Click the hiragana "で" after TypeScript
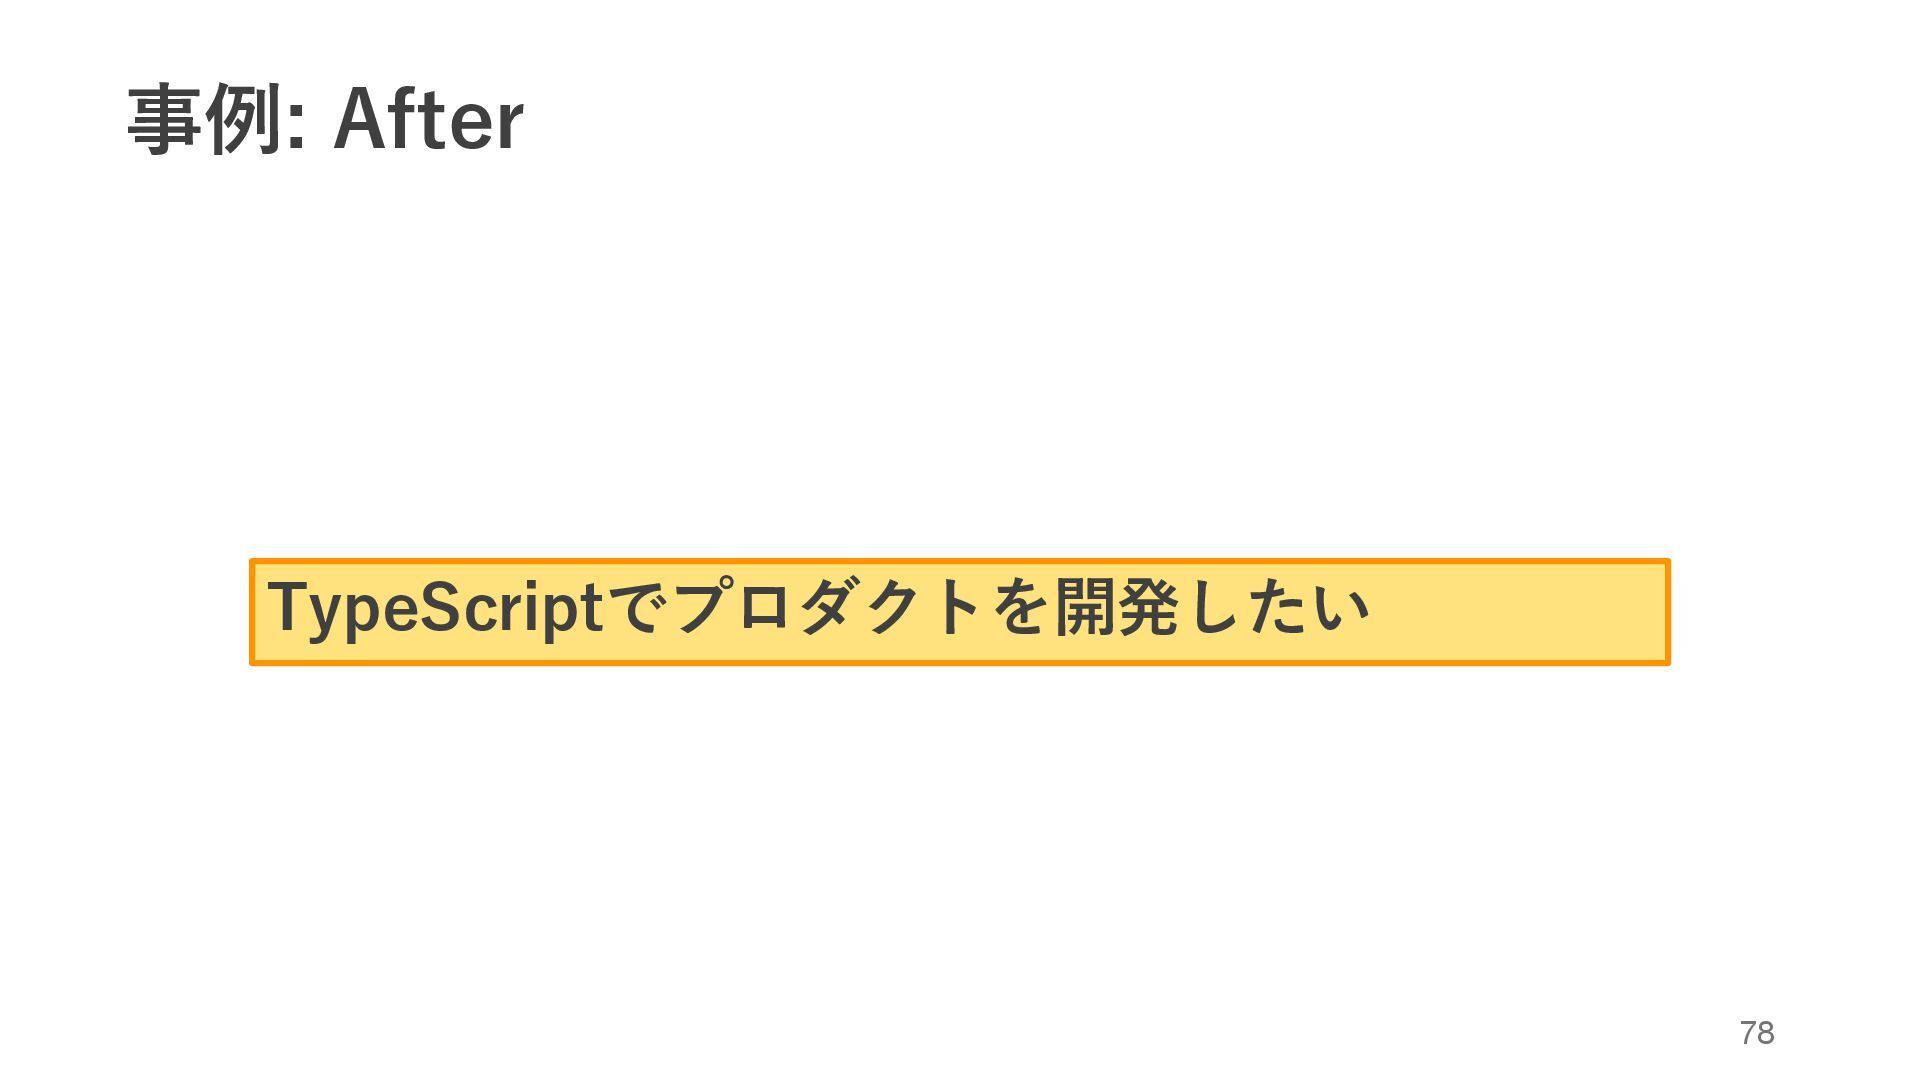 click(x=636, y=608)
